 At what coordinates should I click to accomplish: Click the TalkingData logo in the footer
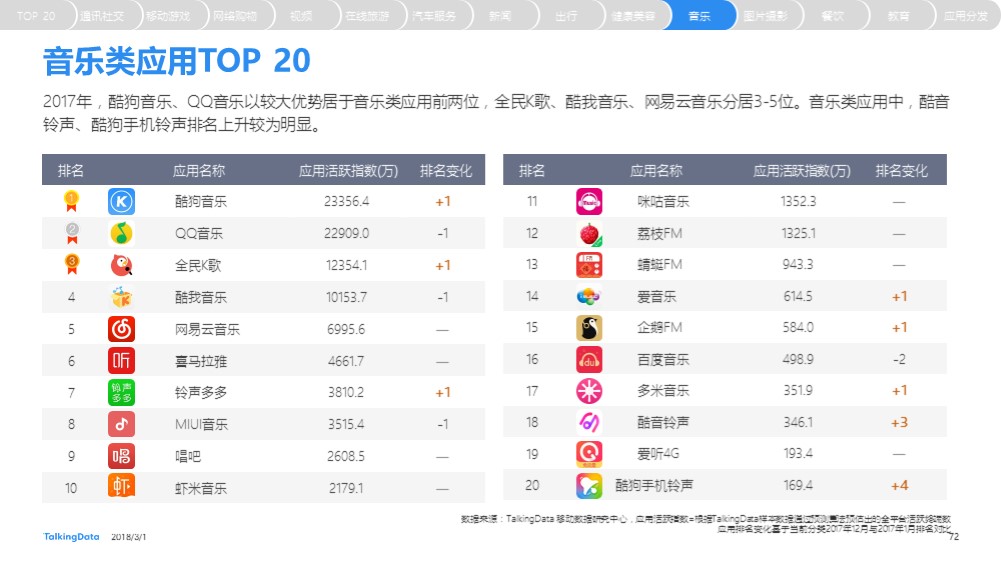click(71, 537)
